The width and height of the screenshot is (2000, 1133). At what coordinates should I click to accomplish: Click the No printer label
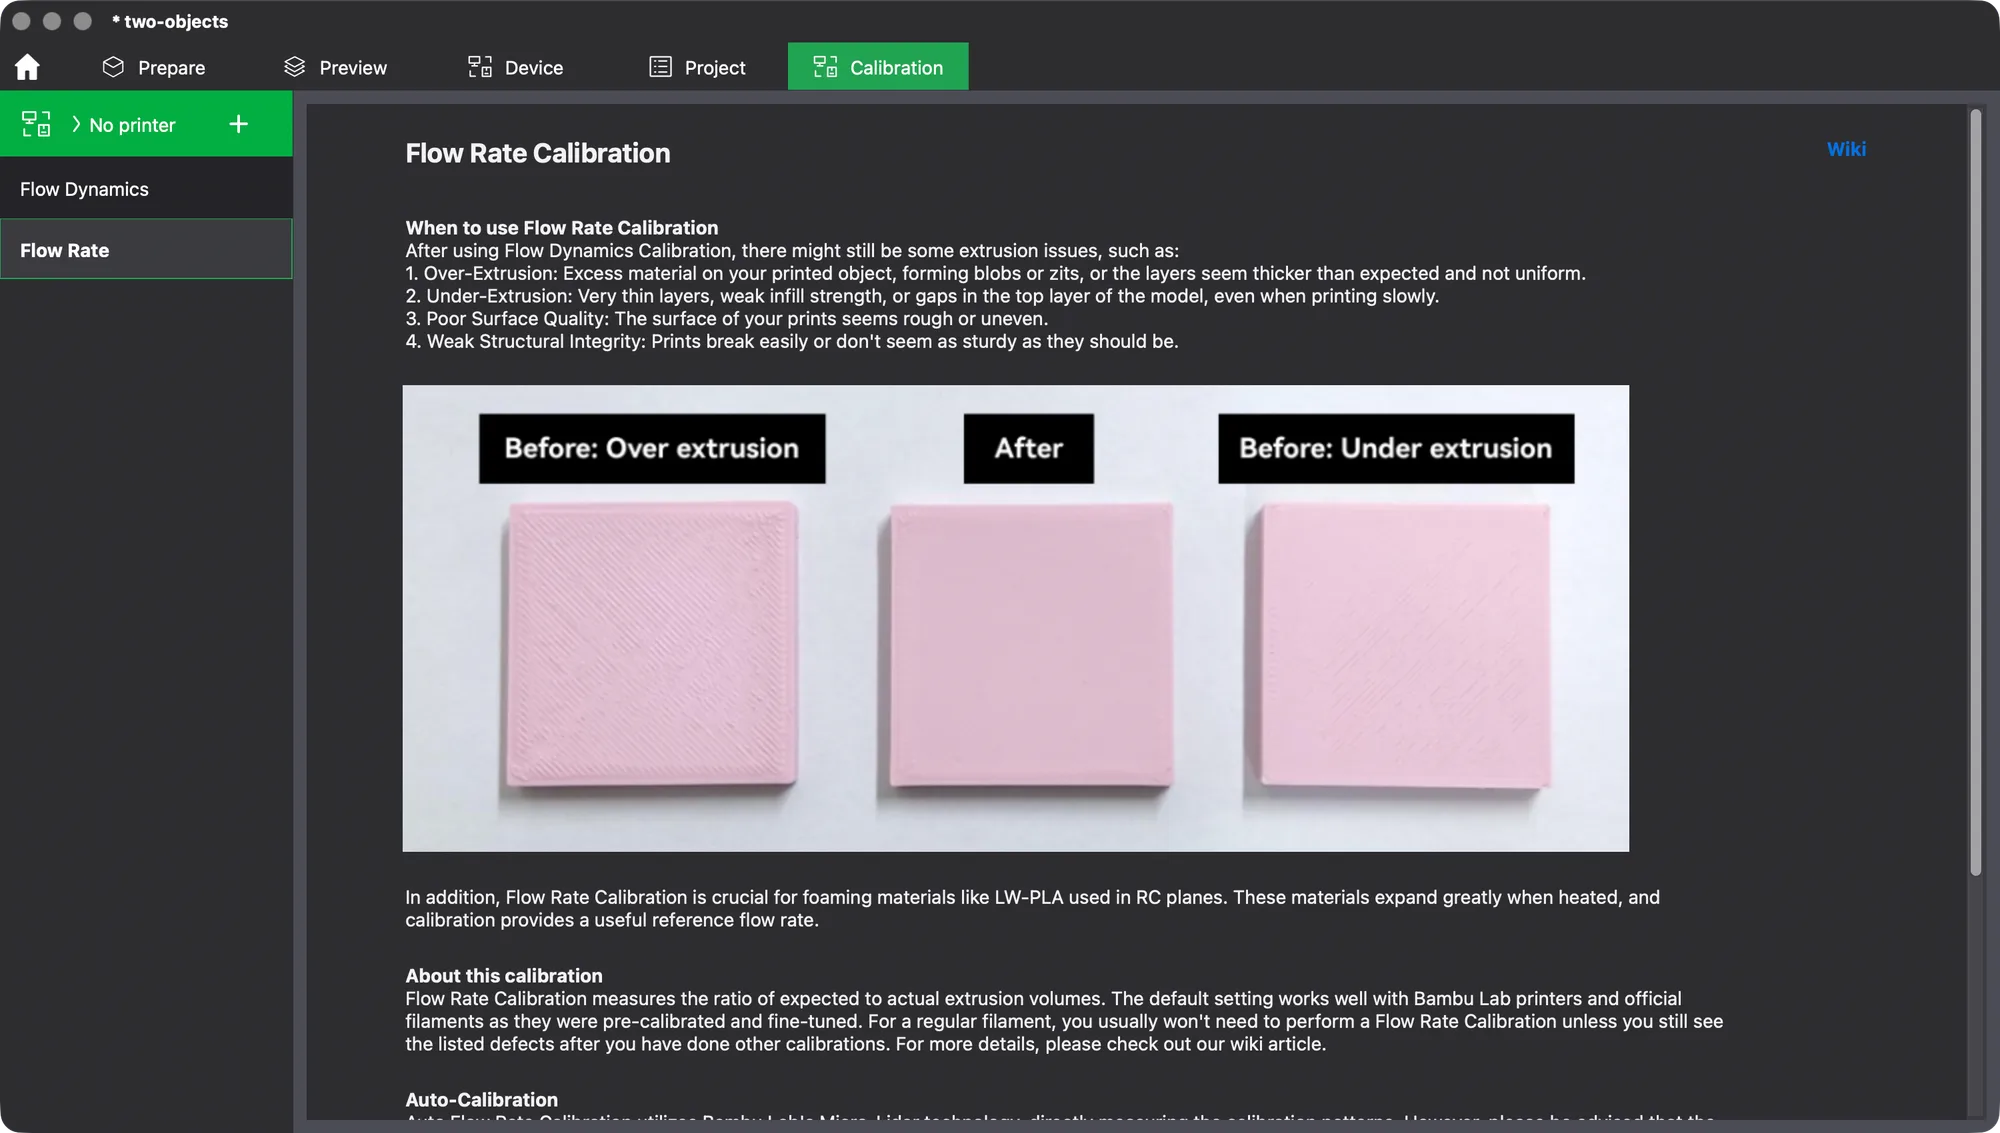[132, 125]
